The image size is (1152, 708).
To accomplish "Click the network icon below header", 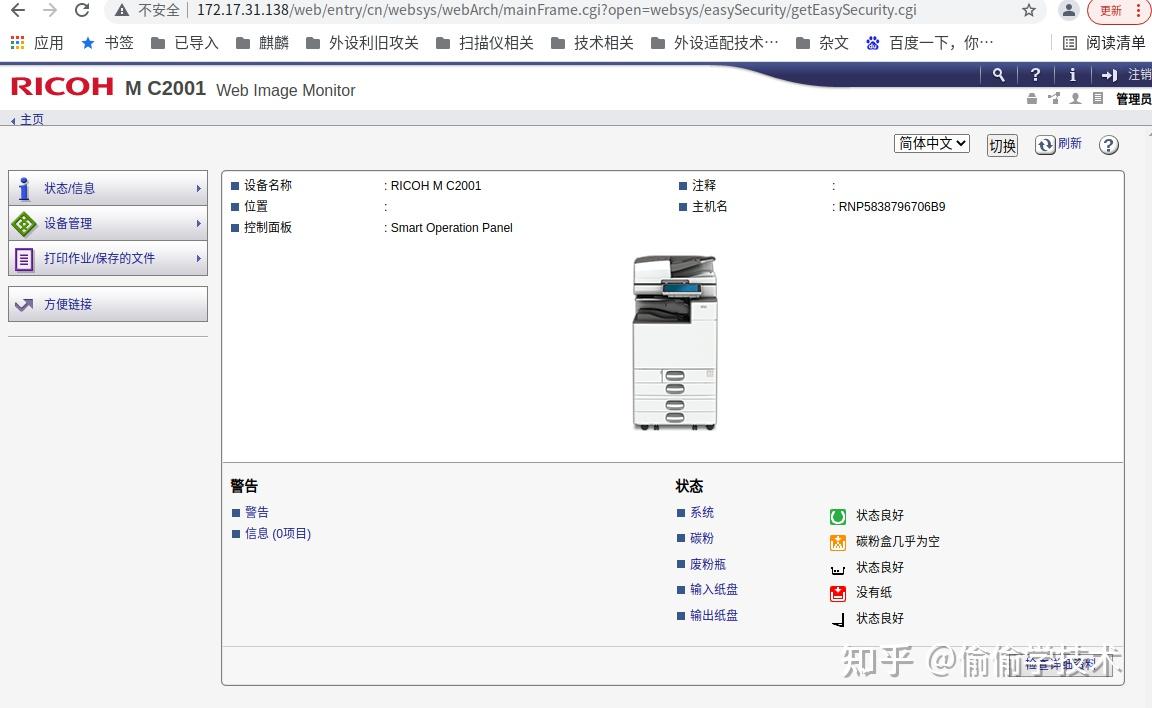I will click(x=1054, y=98).
